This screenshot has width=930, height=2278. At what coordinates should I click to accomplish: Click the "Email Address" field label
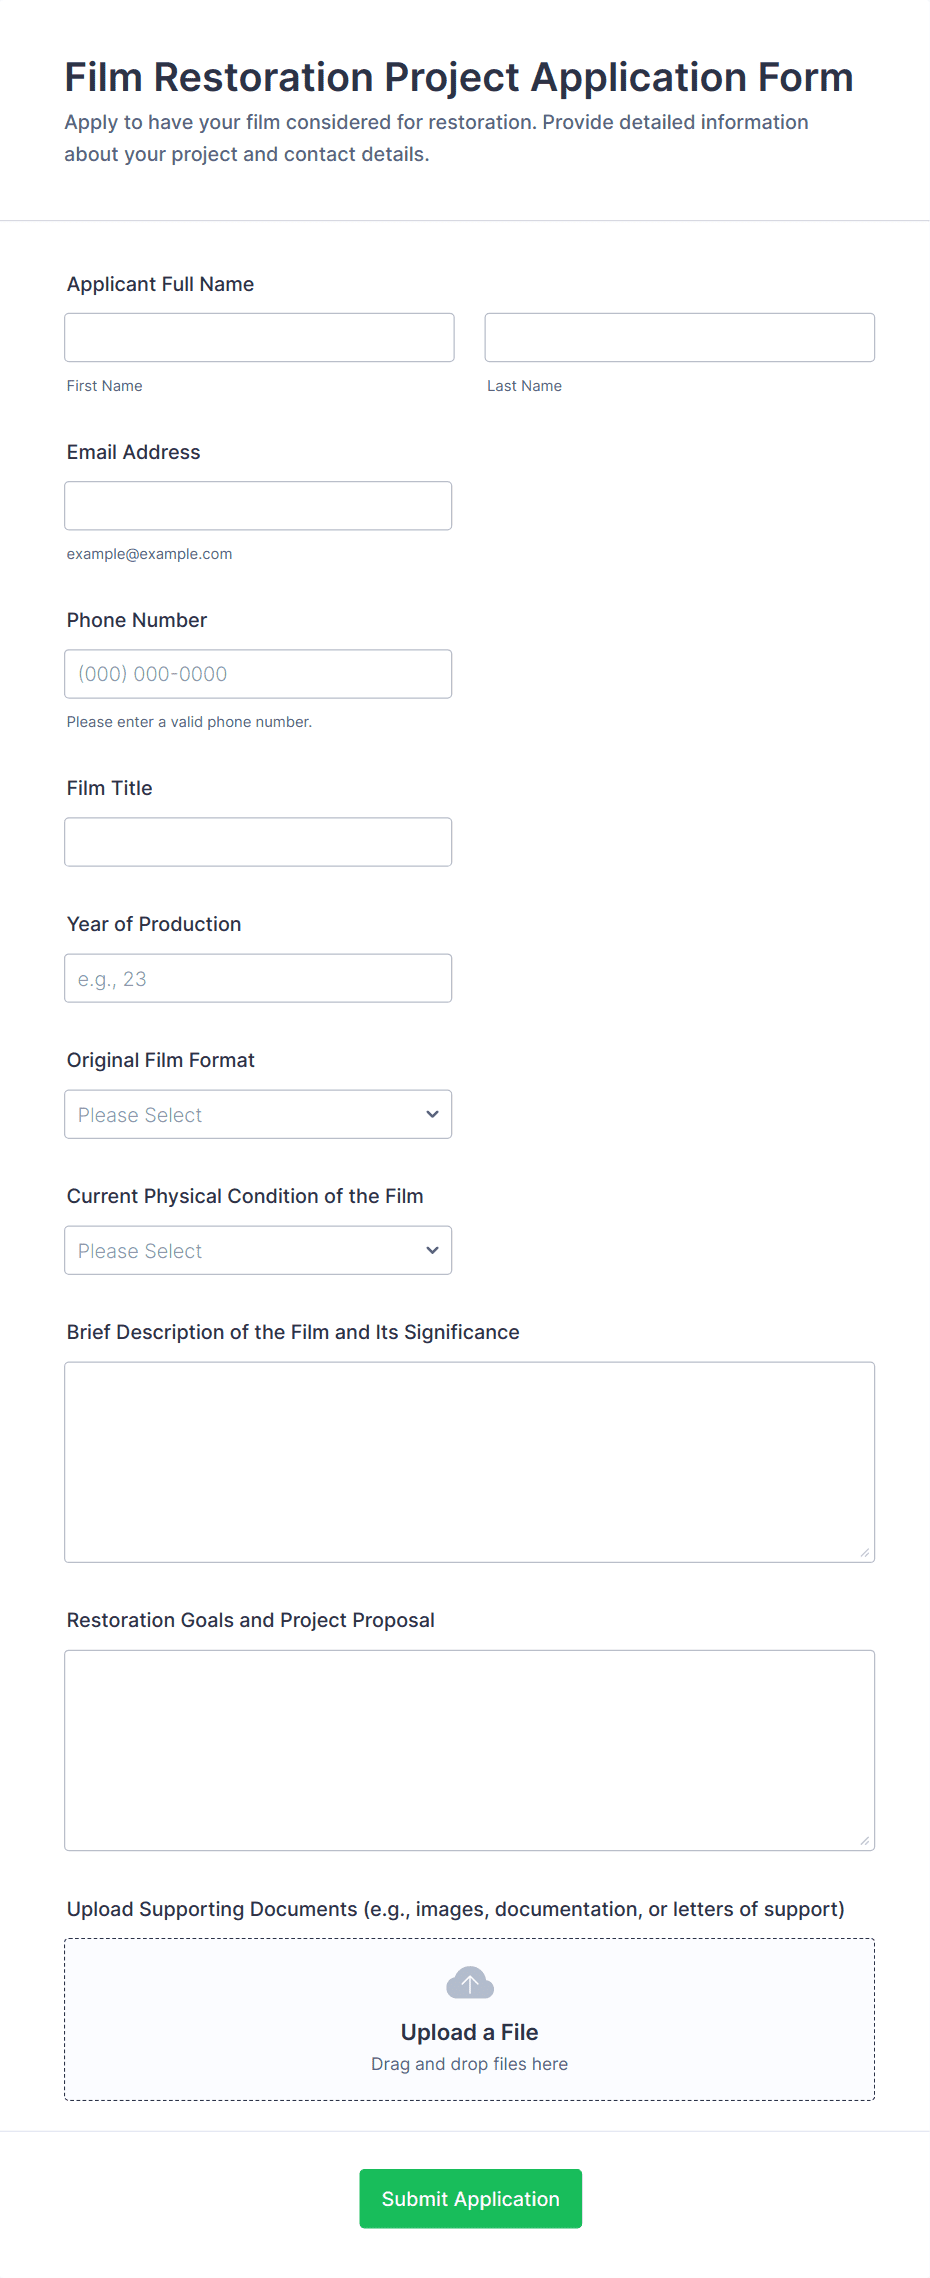coord(134,452)
